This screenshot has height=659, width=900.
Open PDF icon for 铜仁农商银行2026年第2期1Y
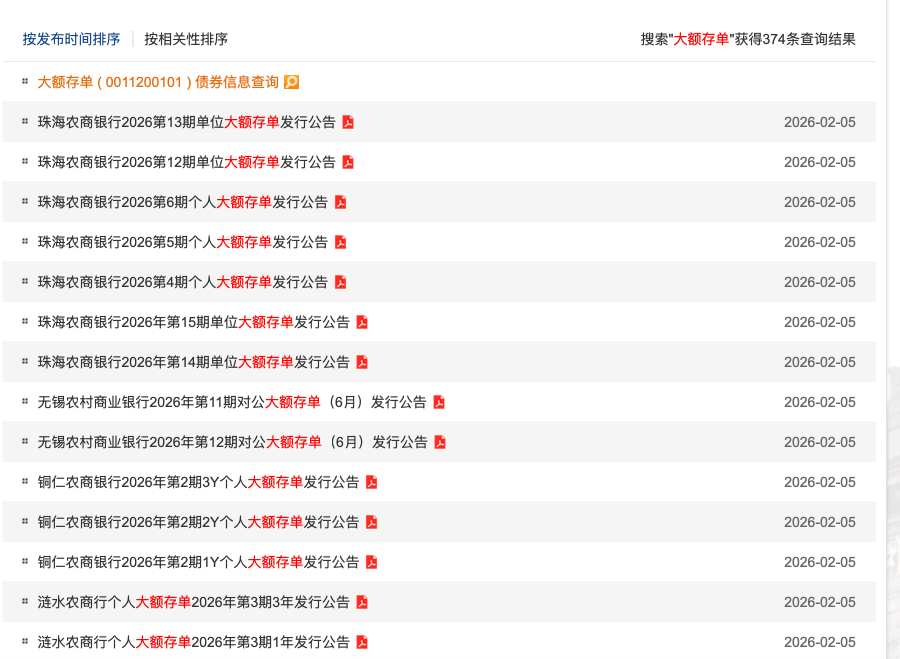point(371,562)
